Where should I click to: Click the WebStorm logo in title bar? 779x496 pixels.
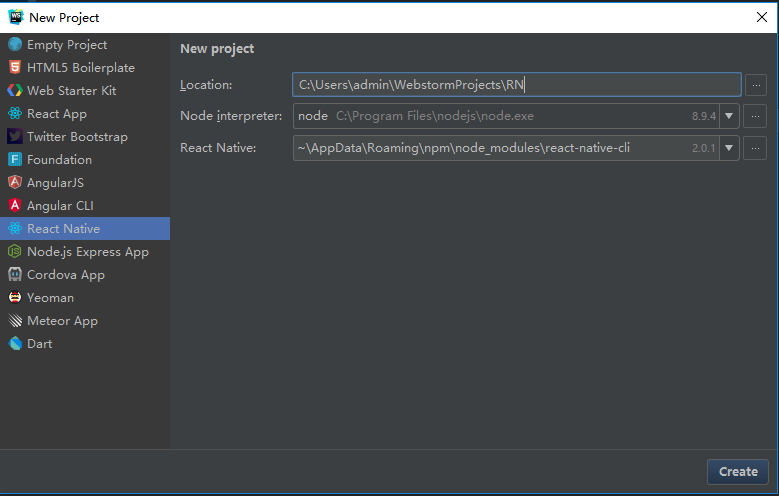click(15, 17)
